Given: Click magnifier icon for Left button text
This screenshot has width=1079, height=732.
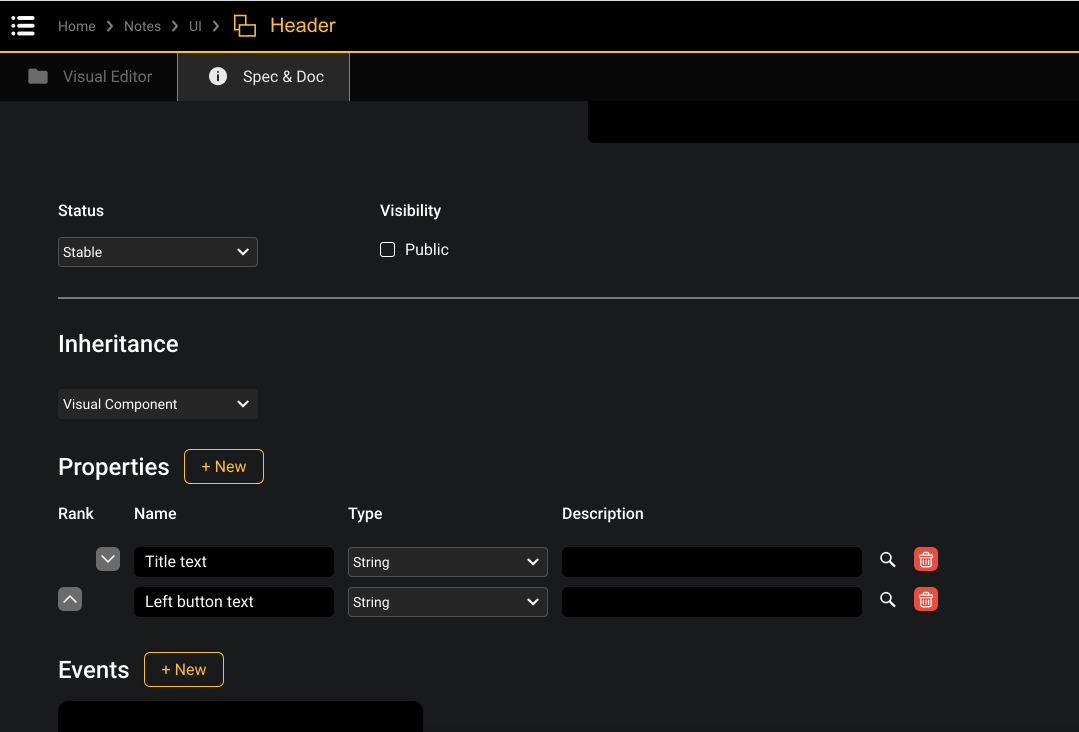Looking at the screenshot, I should click(x=887, y=600).
